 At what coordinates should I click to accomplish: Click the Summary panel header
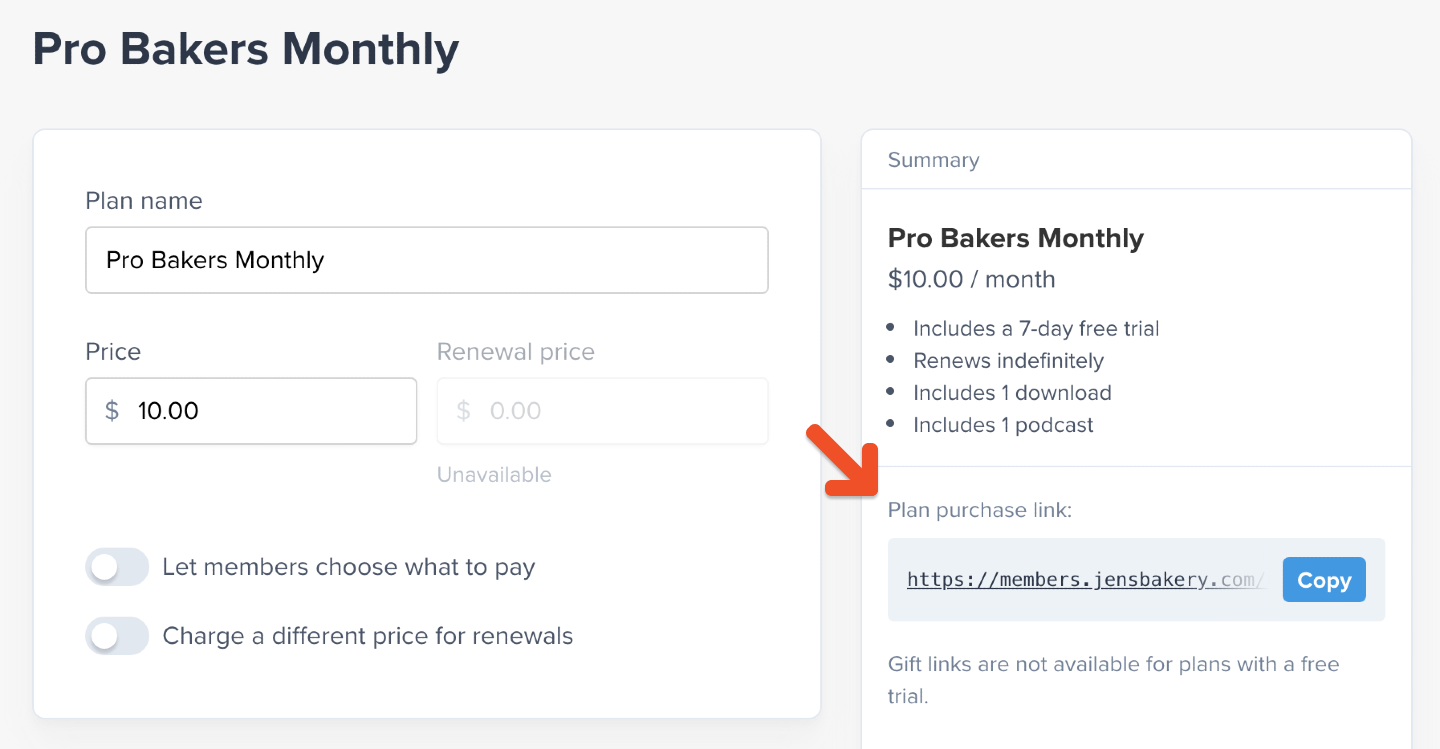[x=933, y=160]
